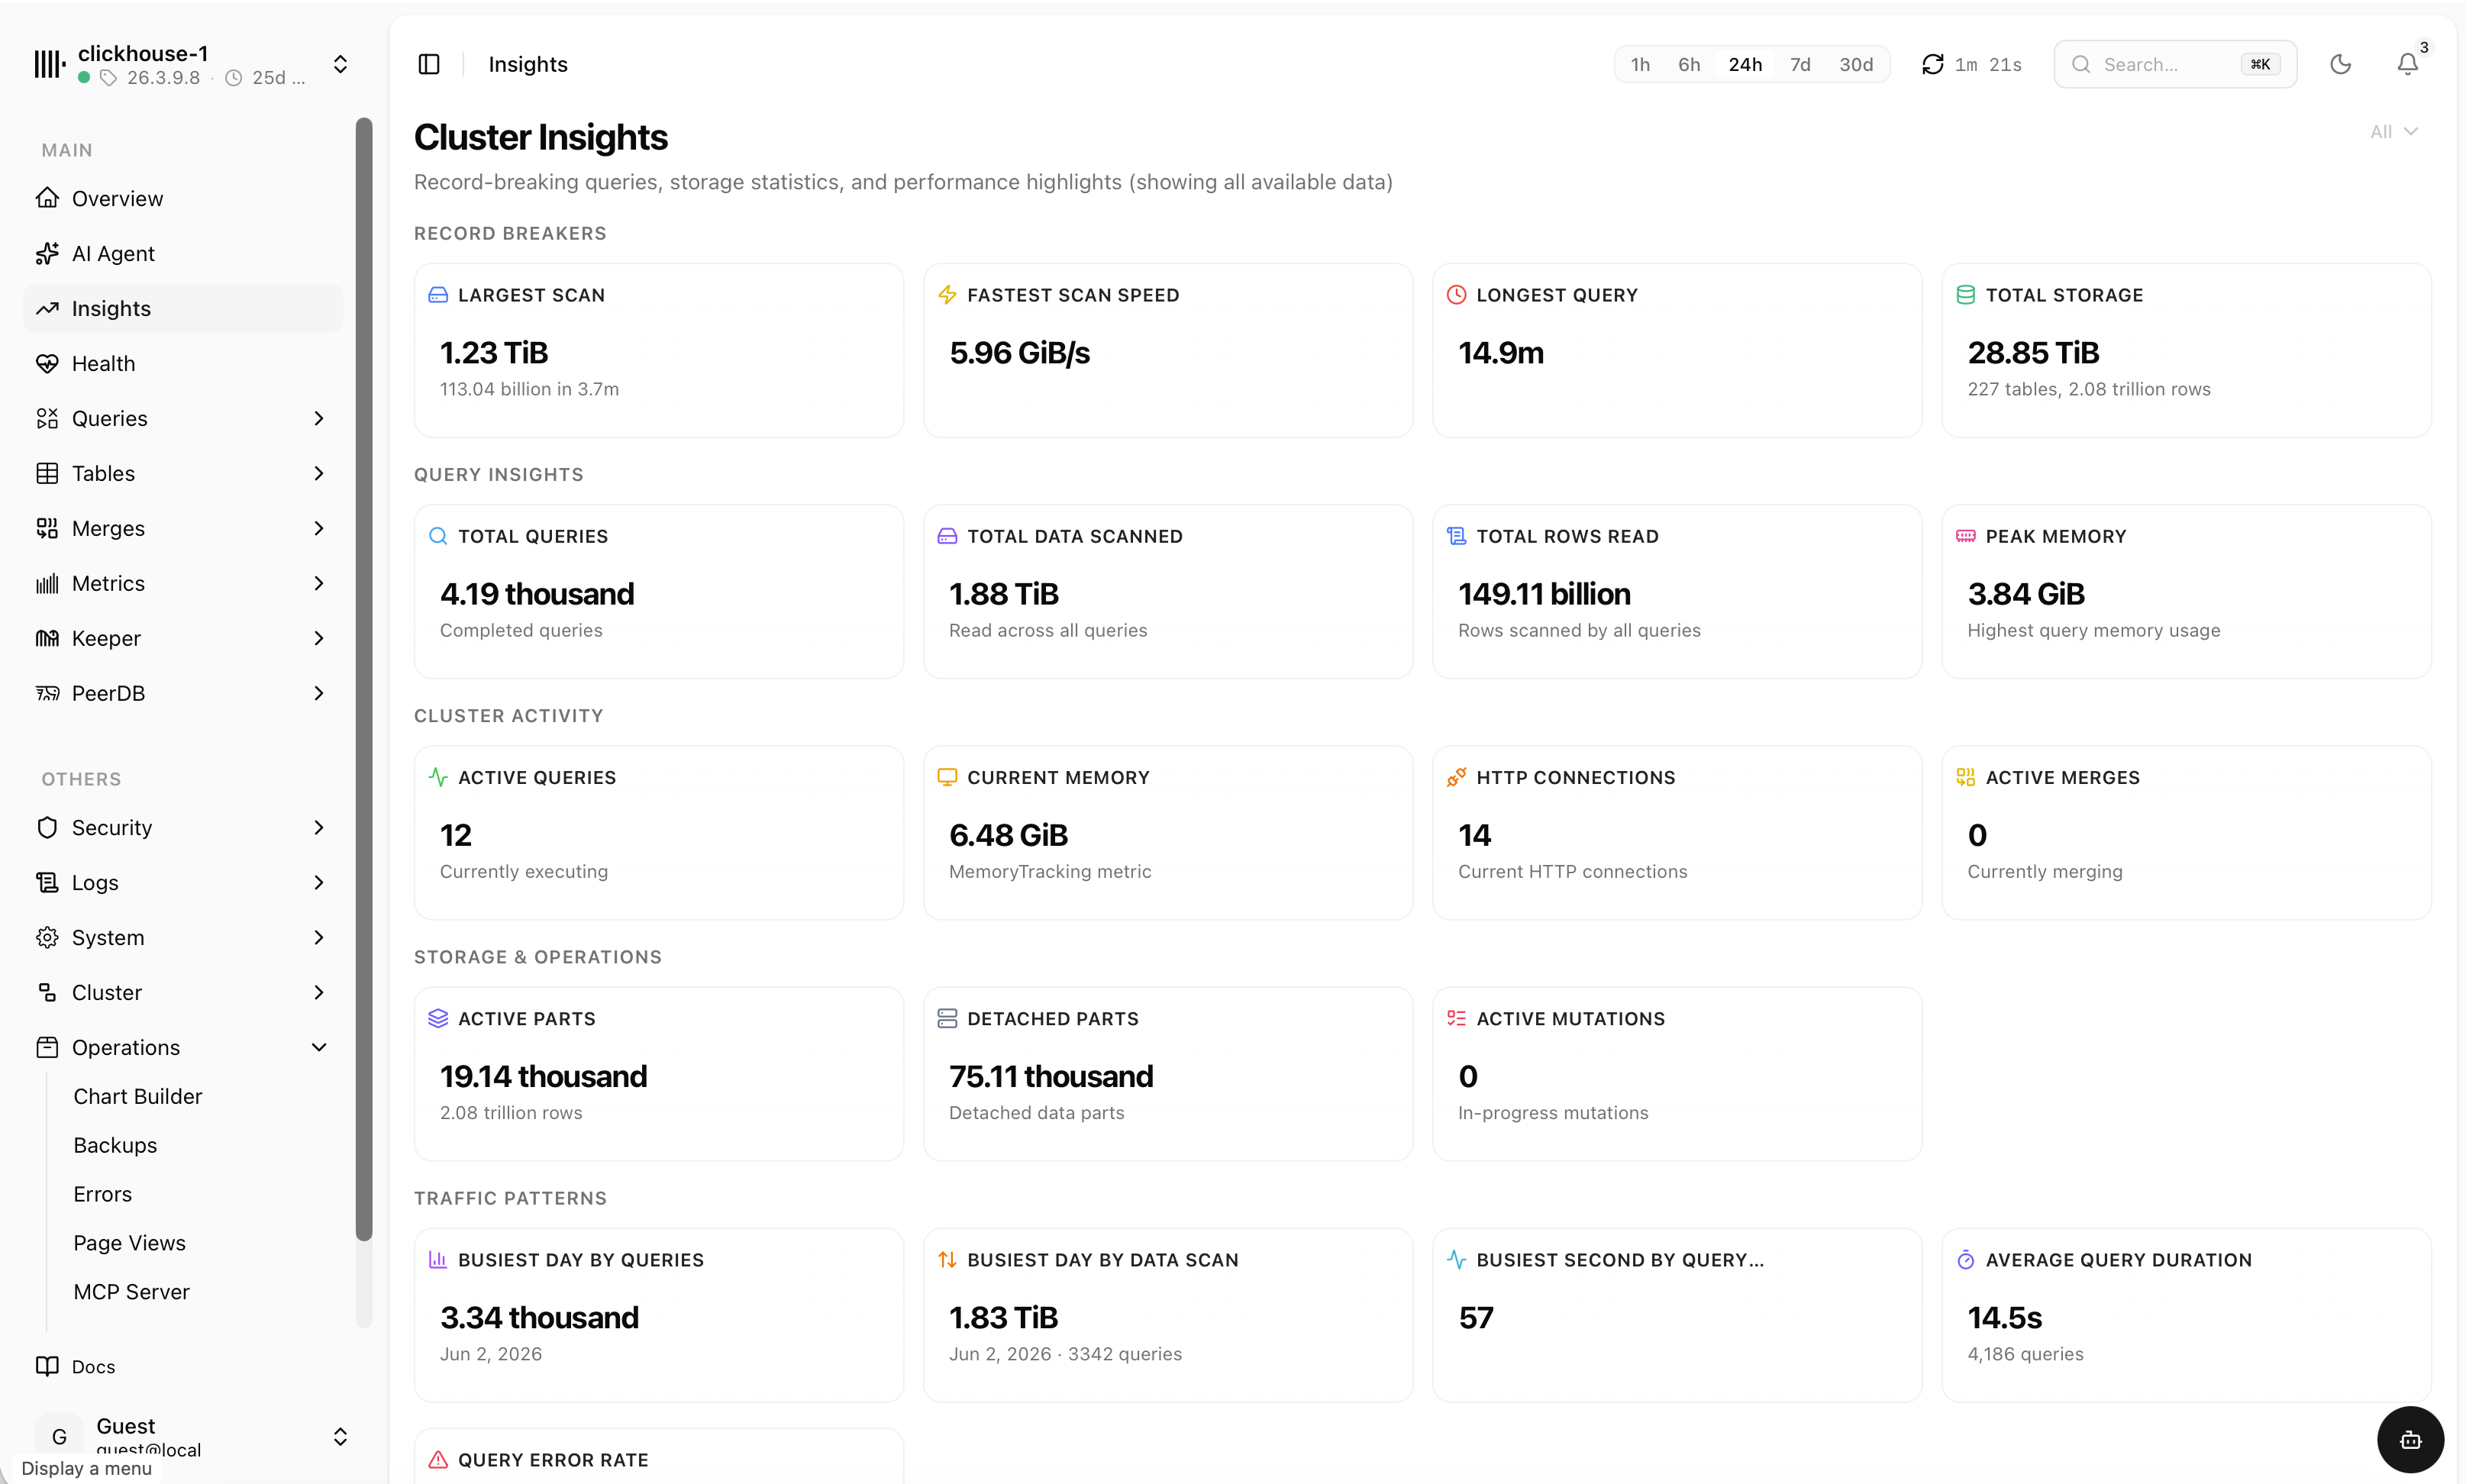Open the cluster switcher clickhouse-1
This screenshot has height=1484, width=2466.
190,64
